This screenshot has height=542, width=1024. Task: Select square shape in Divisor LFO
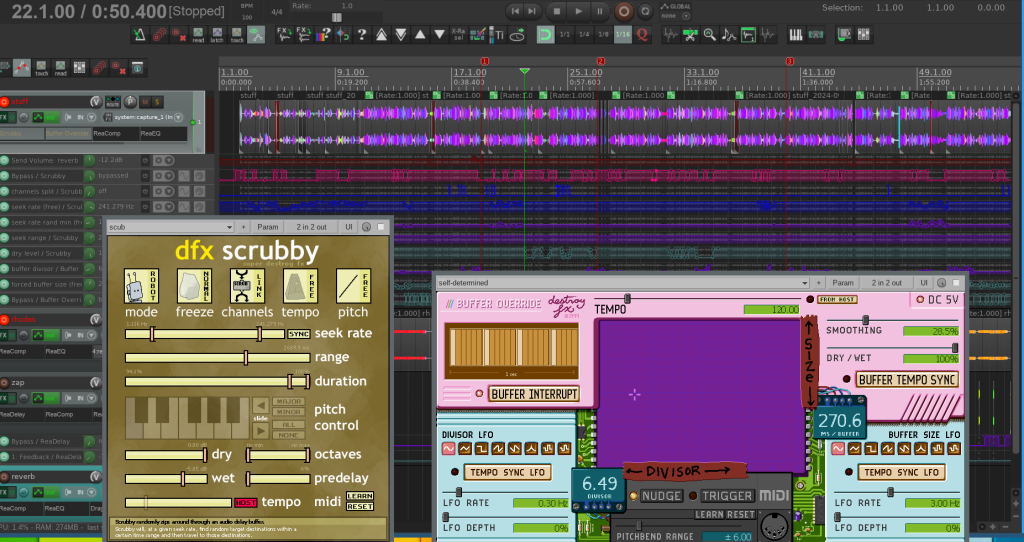(x=481, y=449)
